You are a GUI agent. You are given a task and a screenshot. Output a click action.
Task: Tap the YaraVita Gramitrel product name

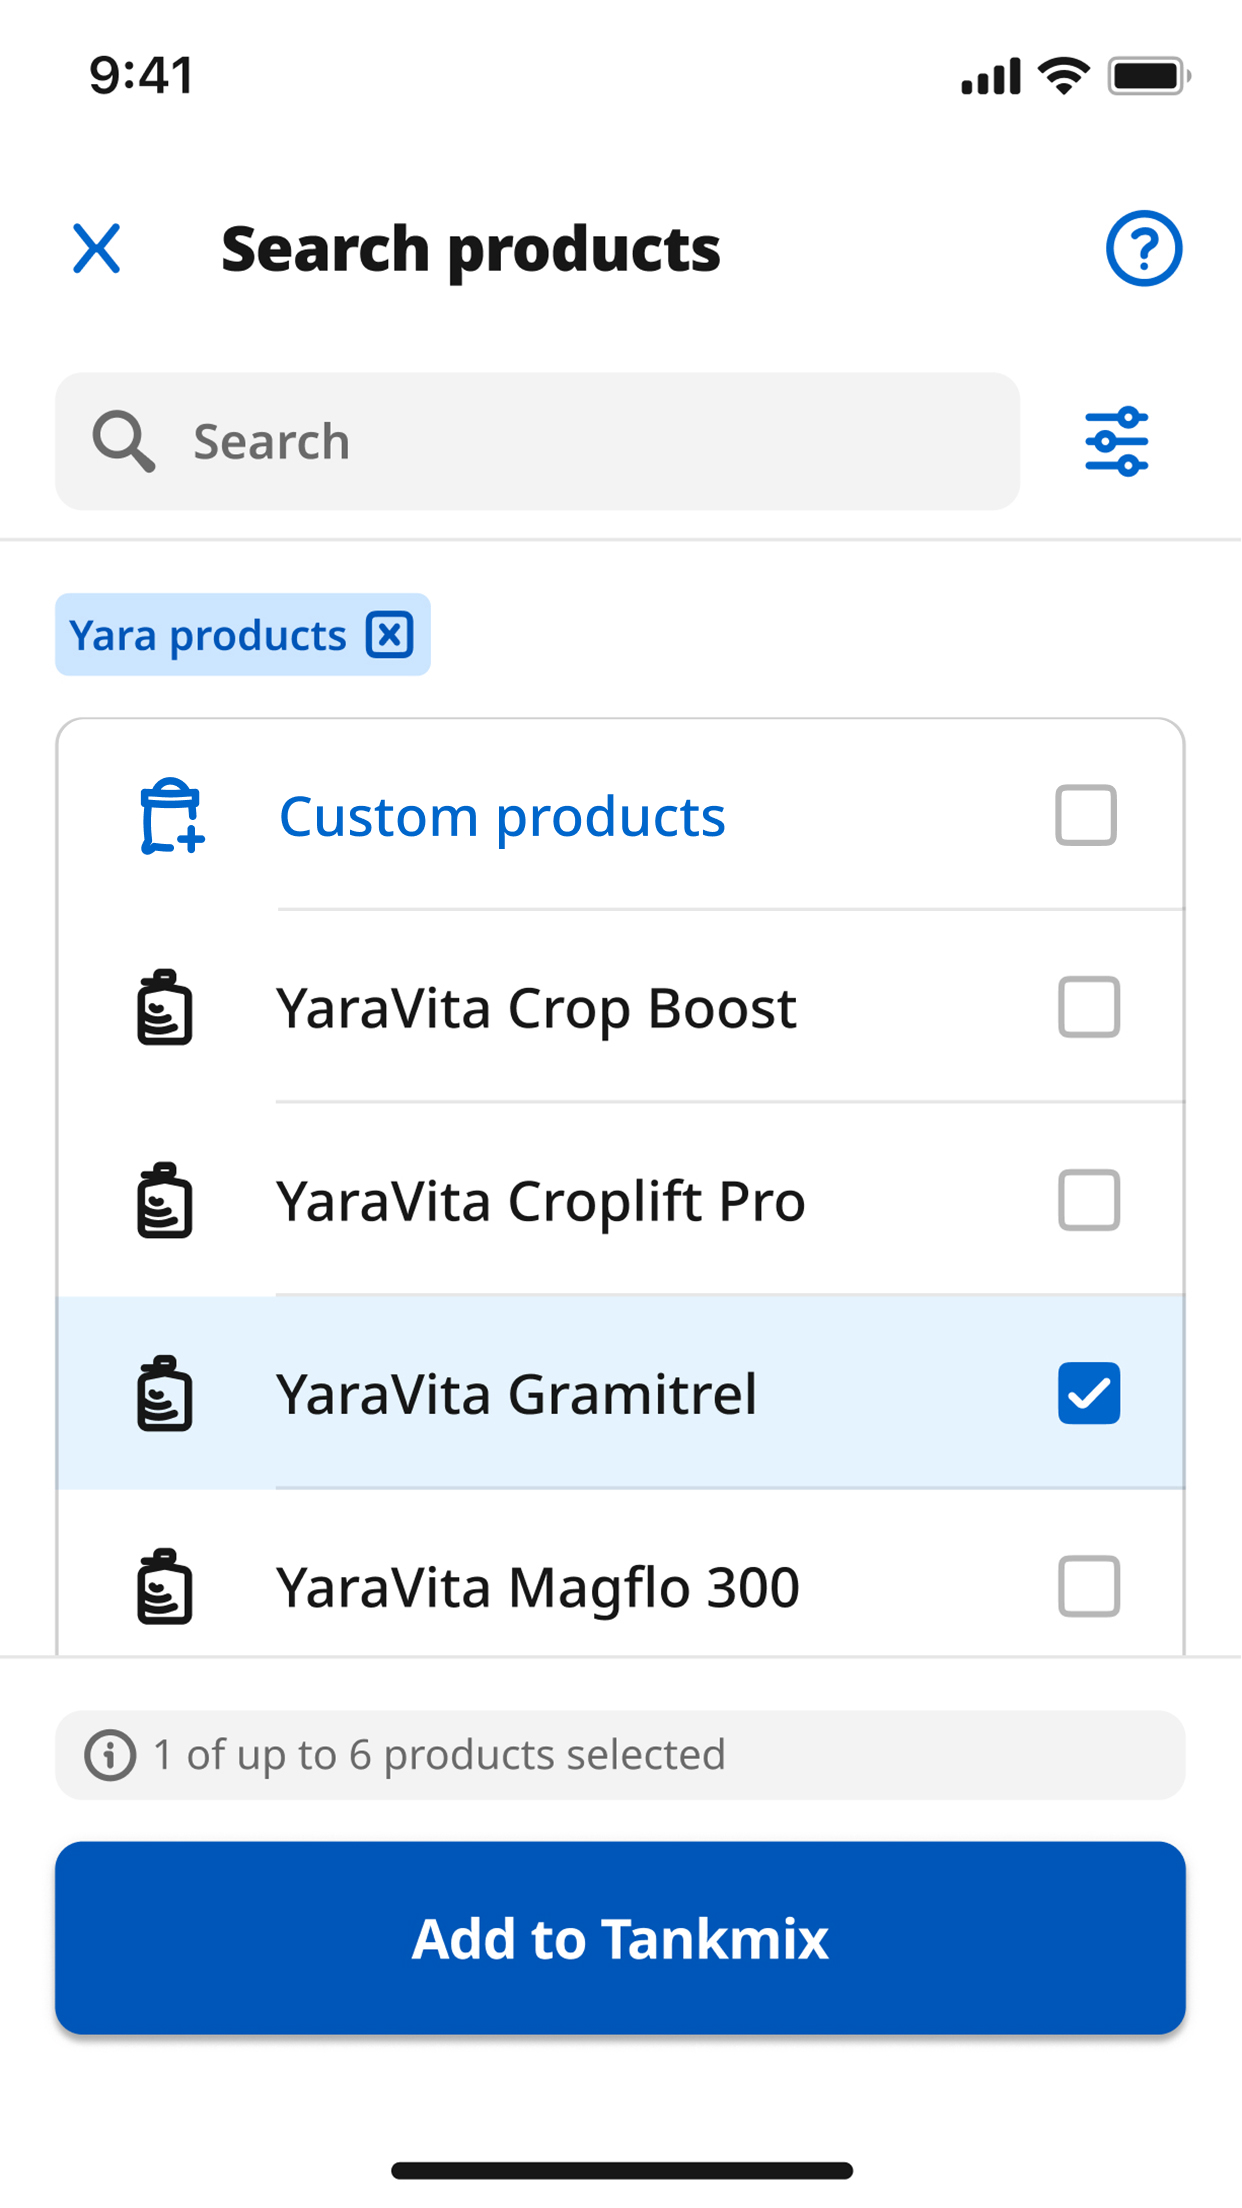(x=516, y=1394)
